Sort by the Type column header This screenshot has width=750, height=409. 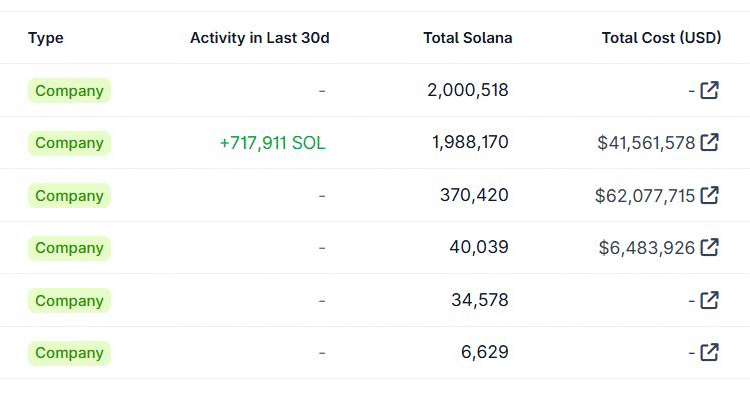tap(46, 38)
